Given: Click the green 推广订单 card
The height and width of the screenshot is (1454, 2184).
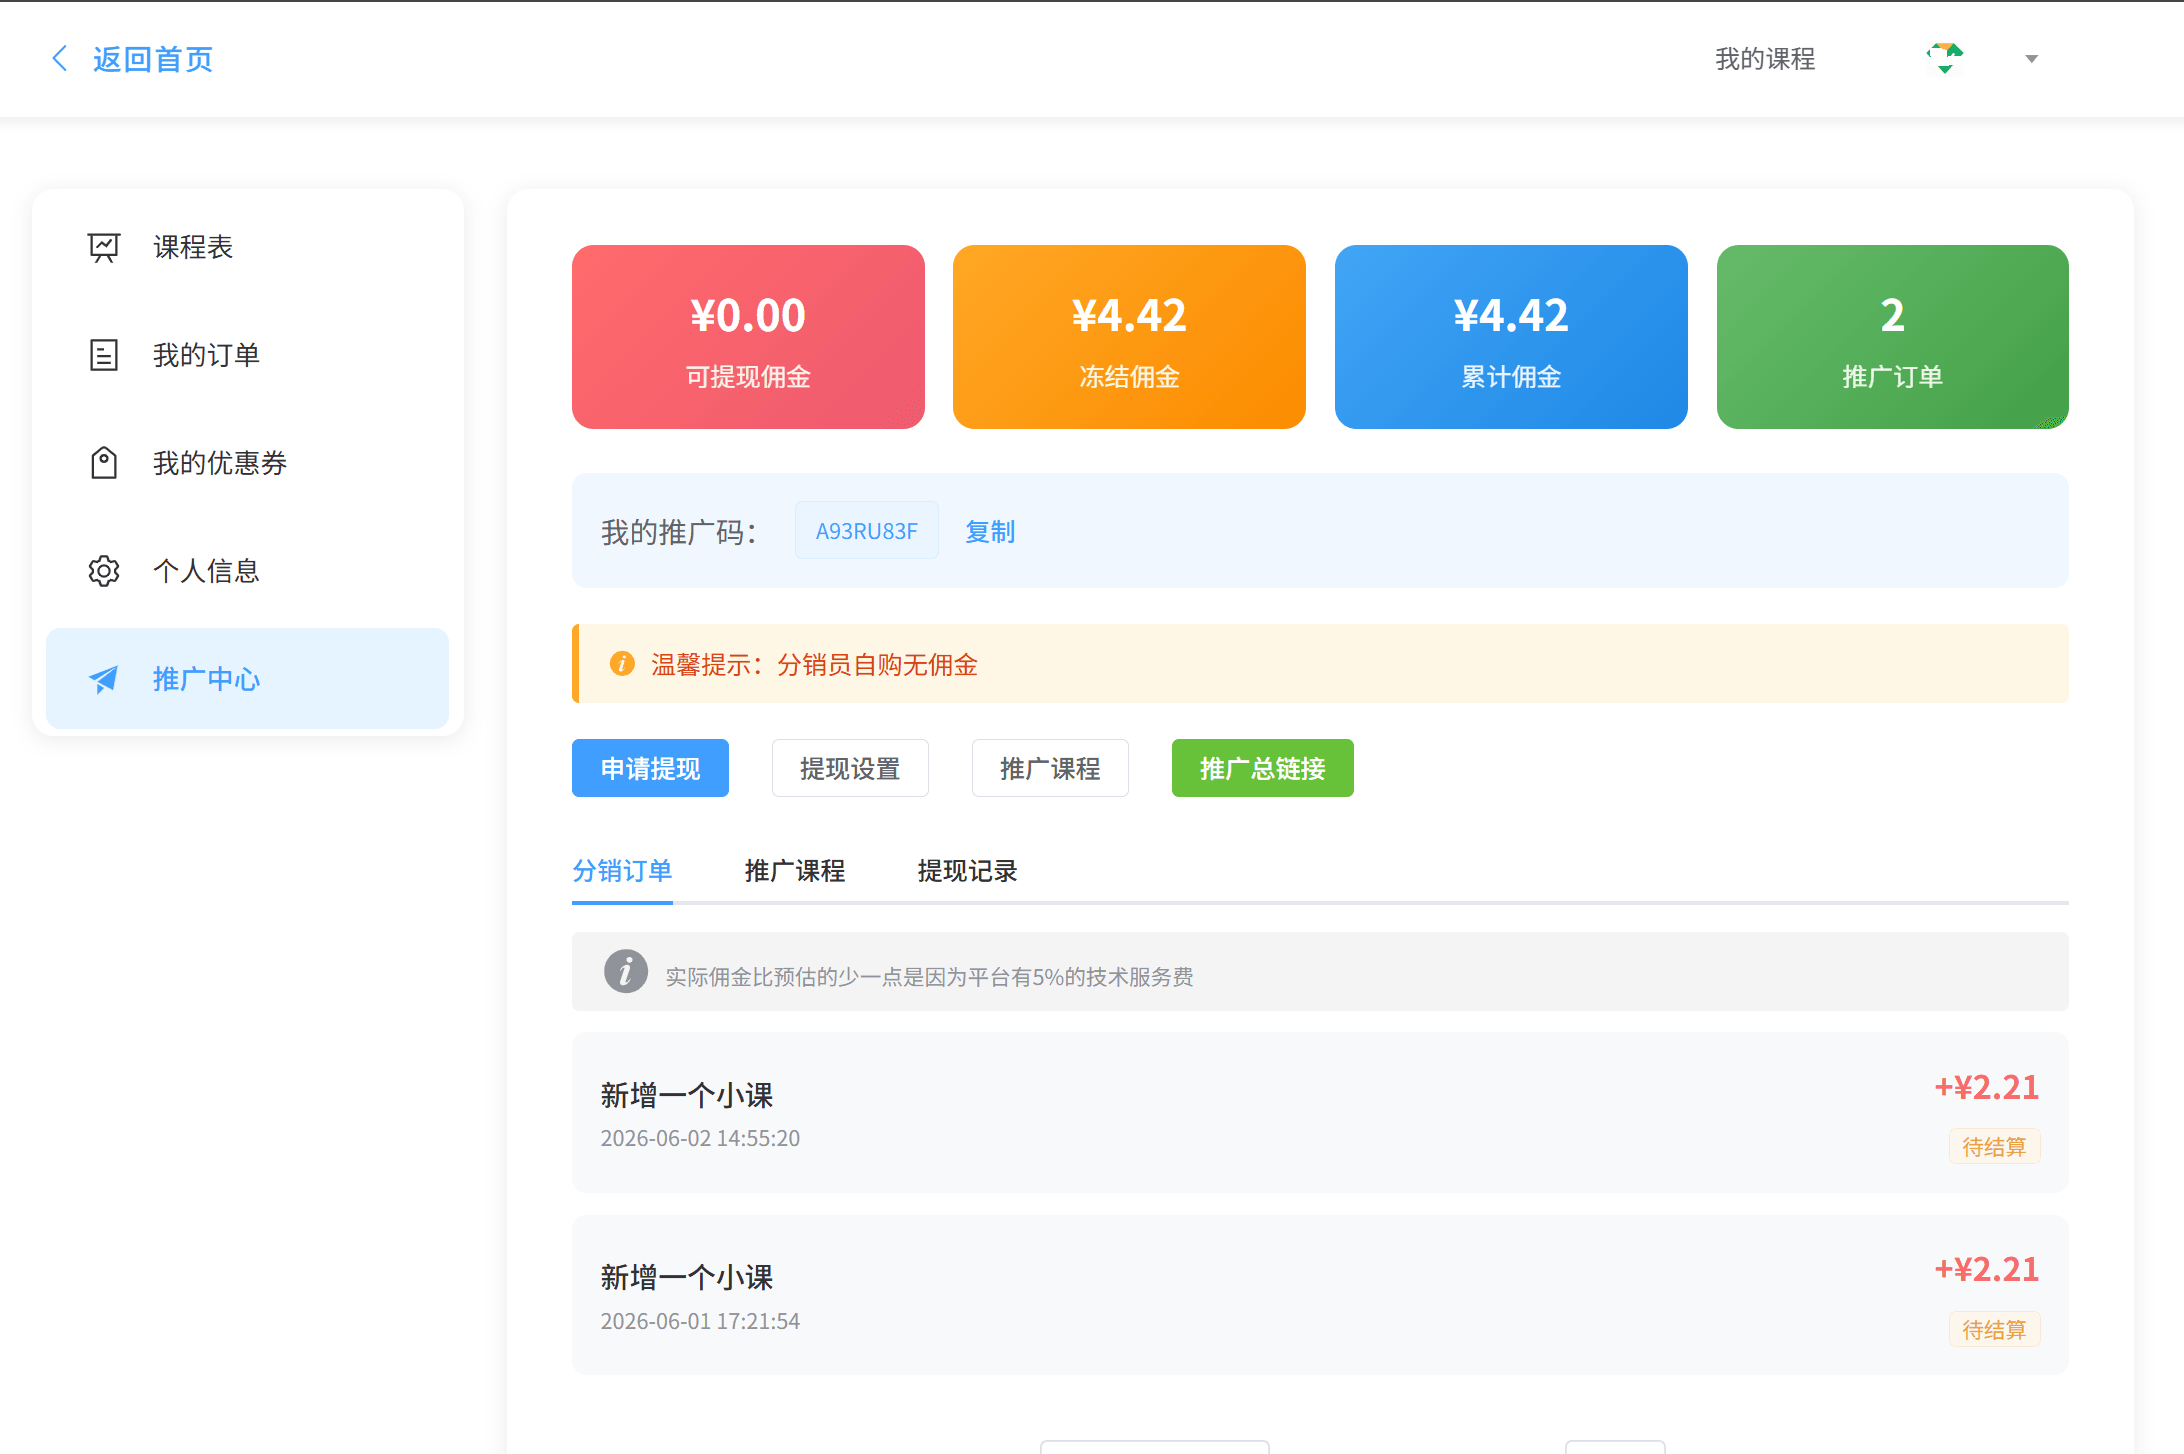Looking at the screenshot, I should click(1892, 337).
